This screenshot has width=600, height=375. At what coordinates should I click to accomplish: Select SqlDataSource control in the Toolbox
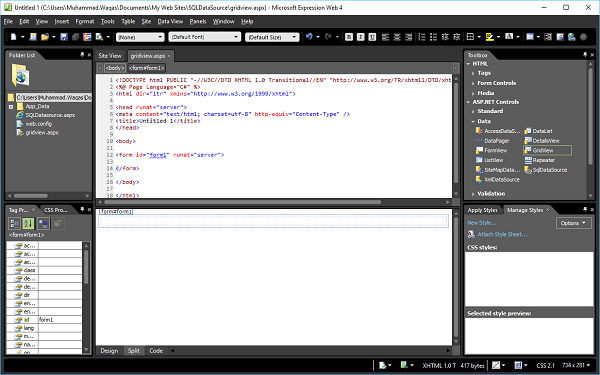pos(546,170)
